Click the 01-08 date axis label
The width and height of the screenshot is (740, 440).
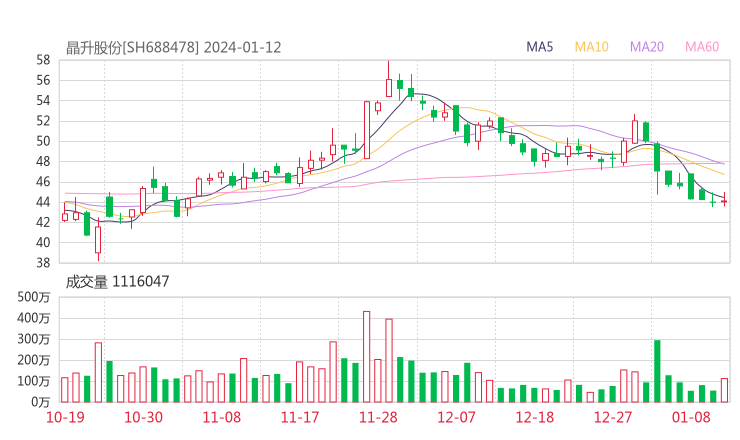click(691, 417)
